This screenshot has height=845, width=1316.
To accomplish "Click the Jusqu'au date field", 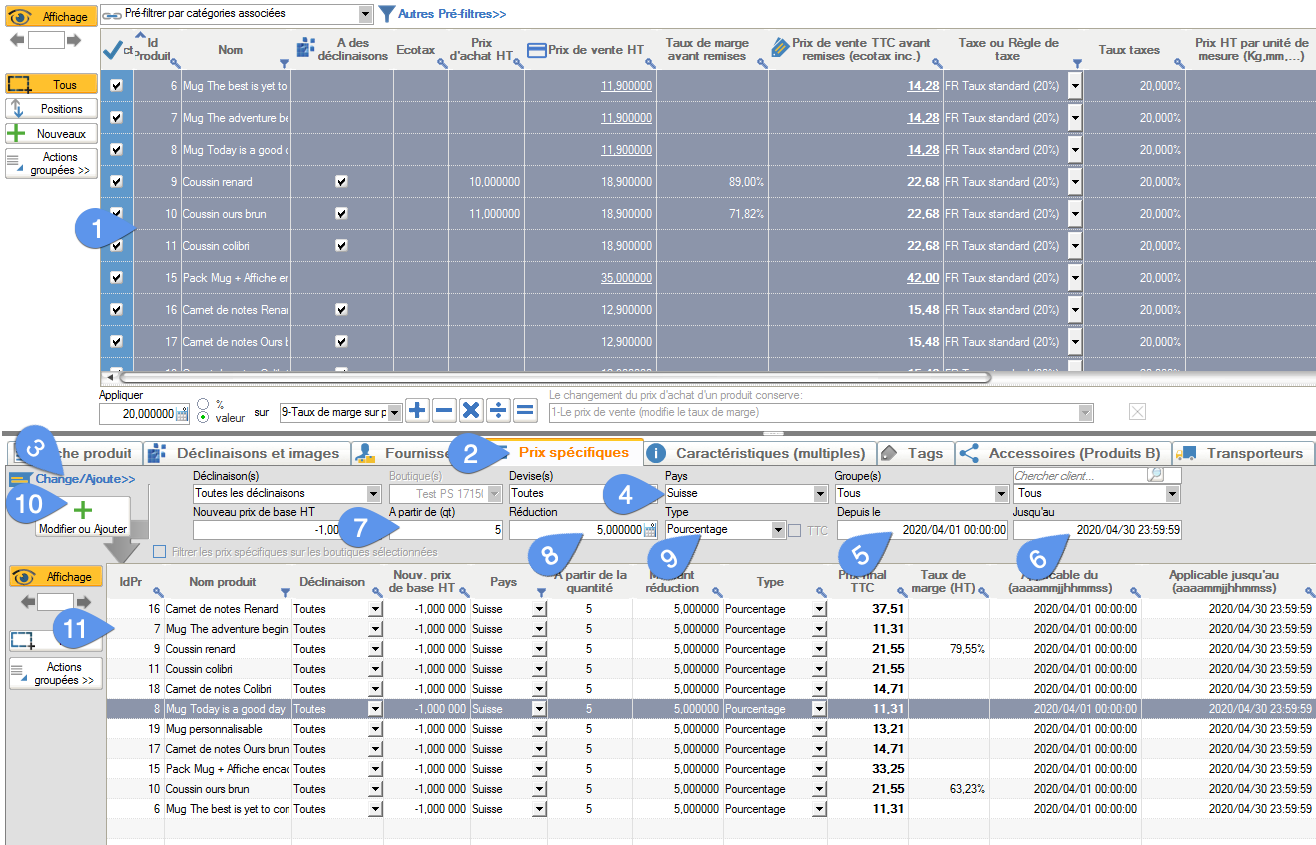I will tap(1097, 530).
